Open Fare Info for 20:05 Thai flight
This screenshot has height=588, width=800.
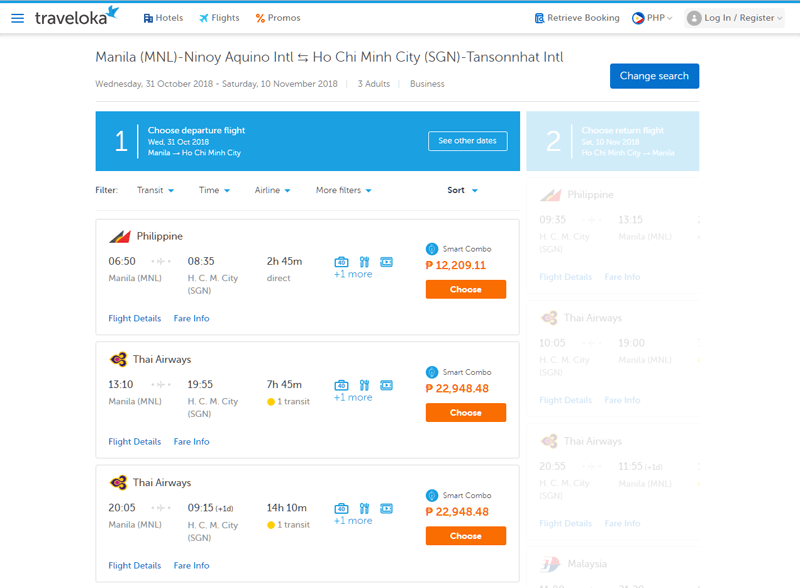(191, 566)
